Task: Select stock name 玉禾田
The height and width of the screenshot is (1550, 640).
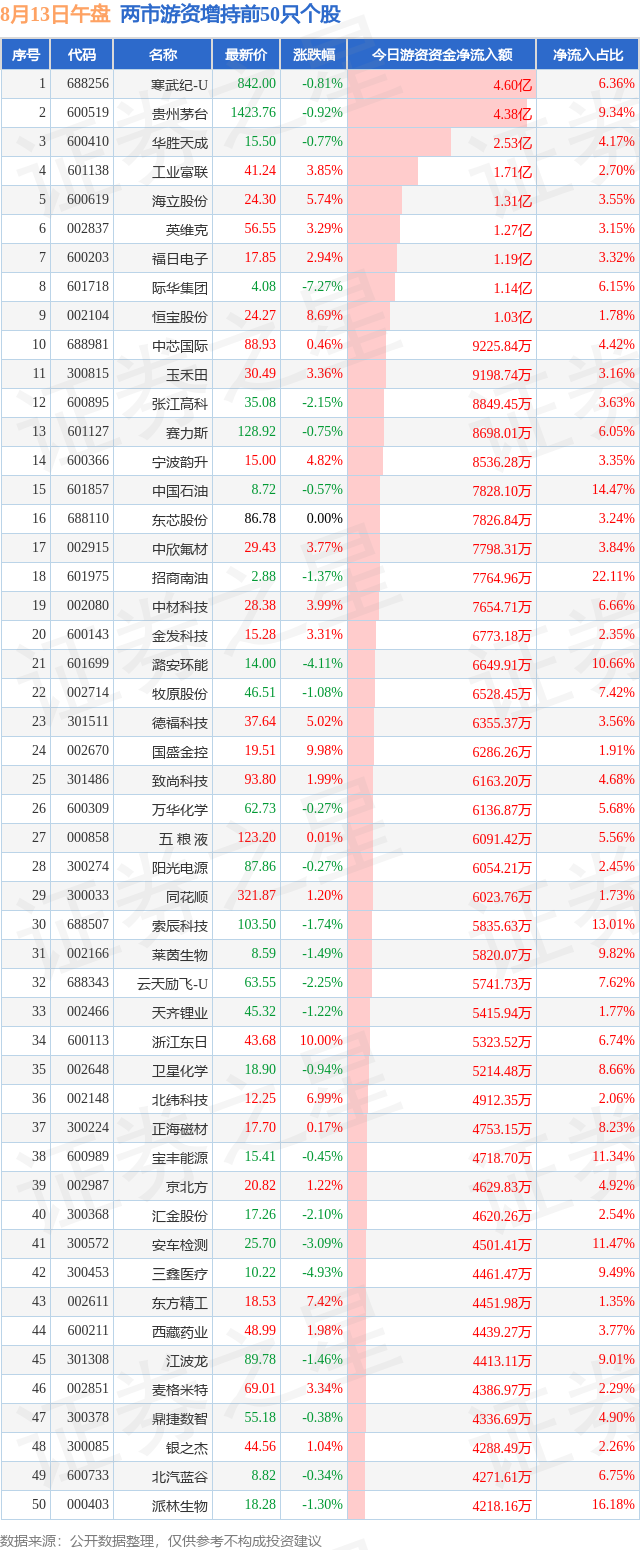Action: pos(187,374)
